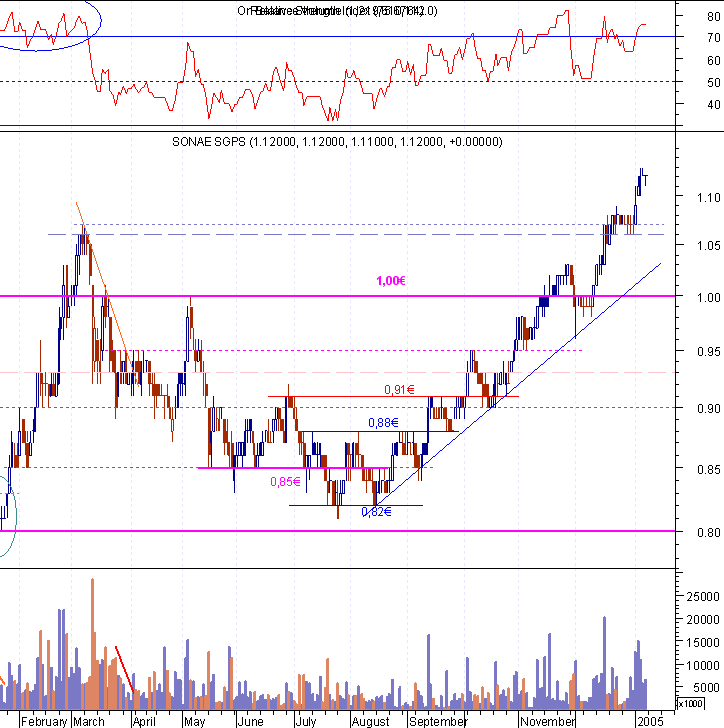Select the 0.85 price axis value
The height and width of the screenshot is (728, 724).
tap(709, 469)
